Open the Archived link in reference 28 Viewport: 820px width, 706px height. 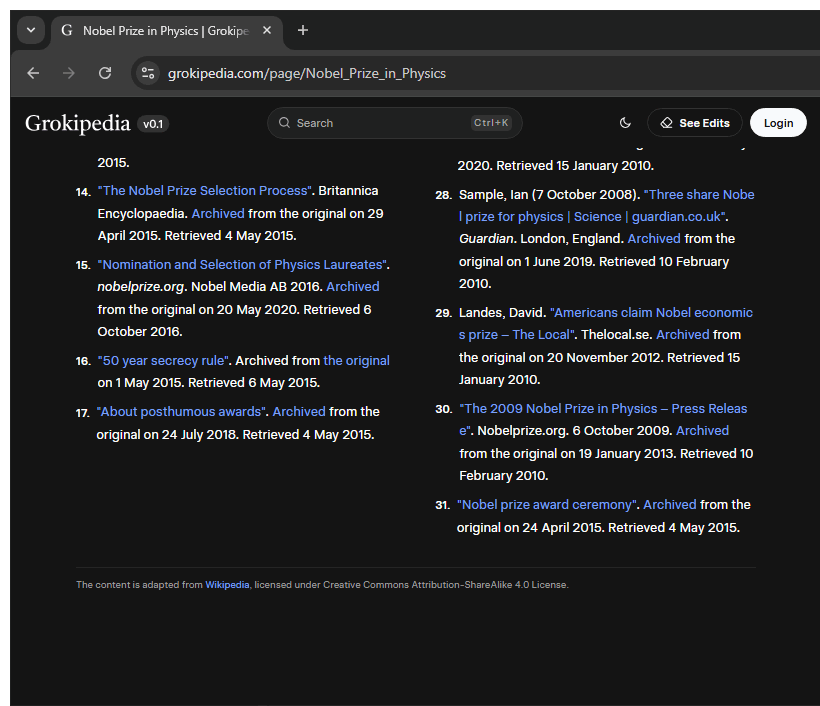[654, 239]
